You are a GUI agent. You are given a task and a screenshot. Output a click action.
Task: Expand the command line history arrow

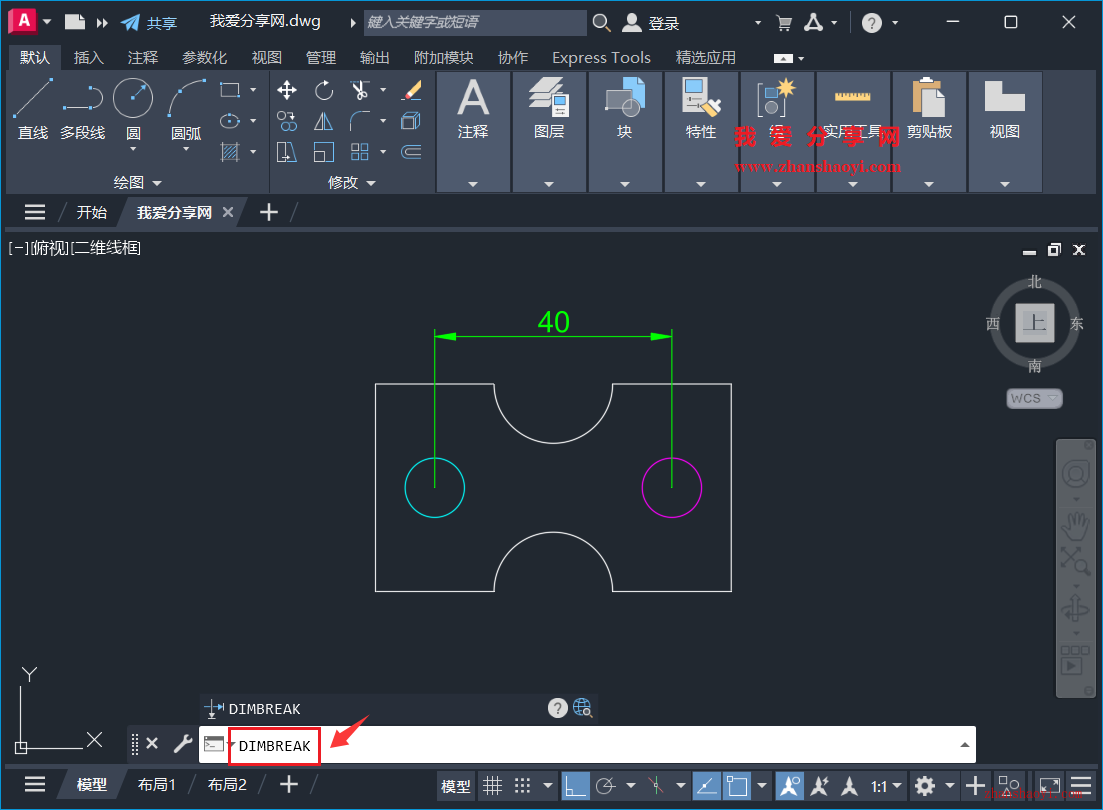coord(964,745)
